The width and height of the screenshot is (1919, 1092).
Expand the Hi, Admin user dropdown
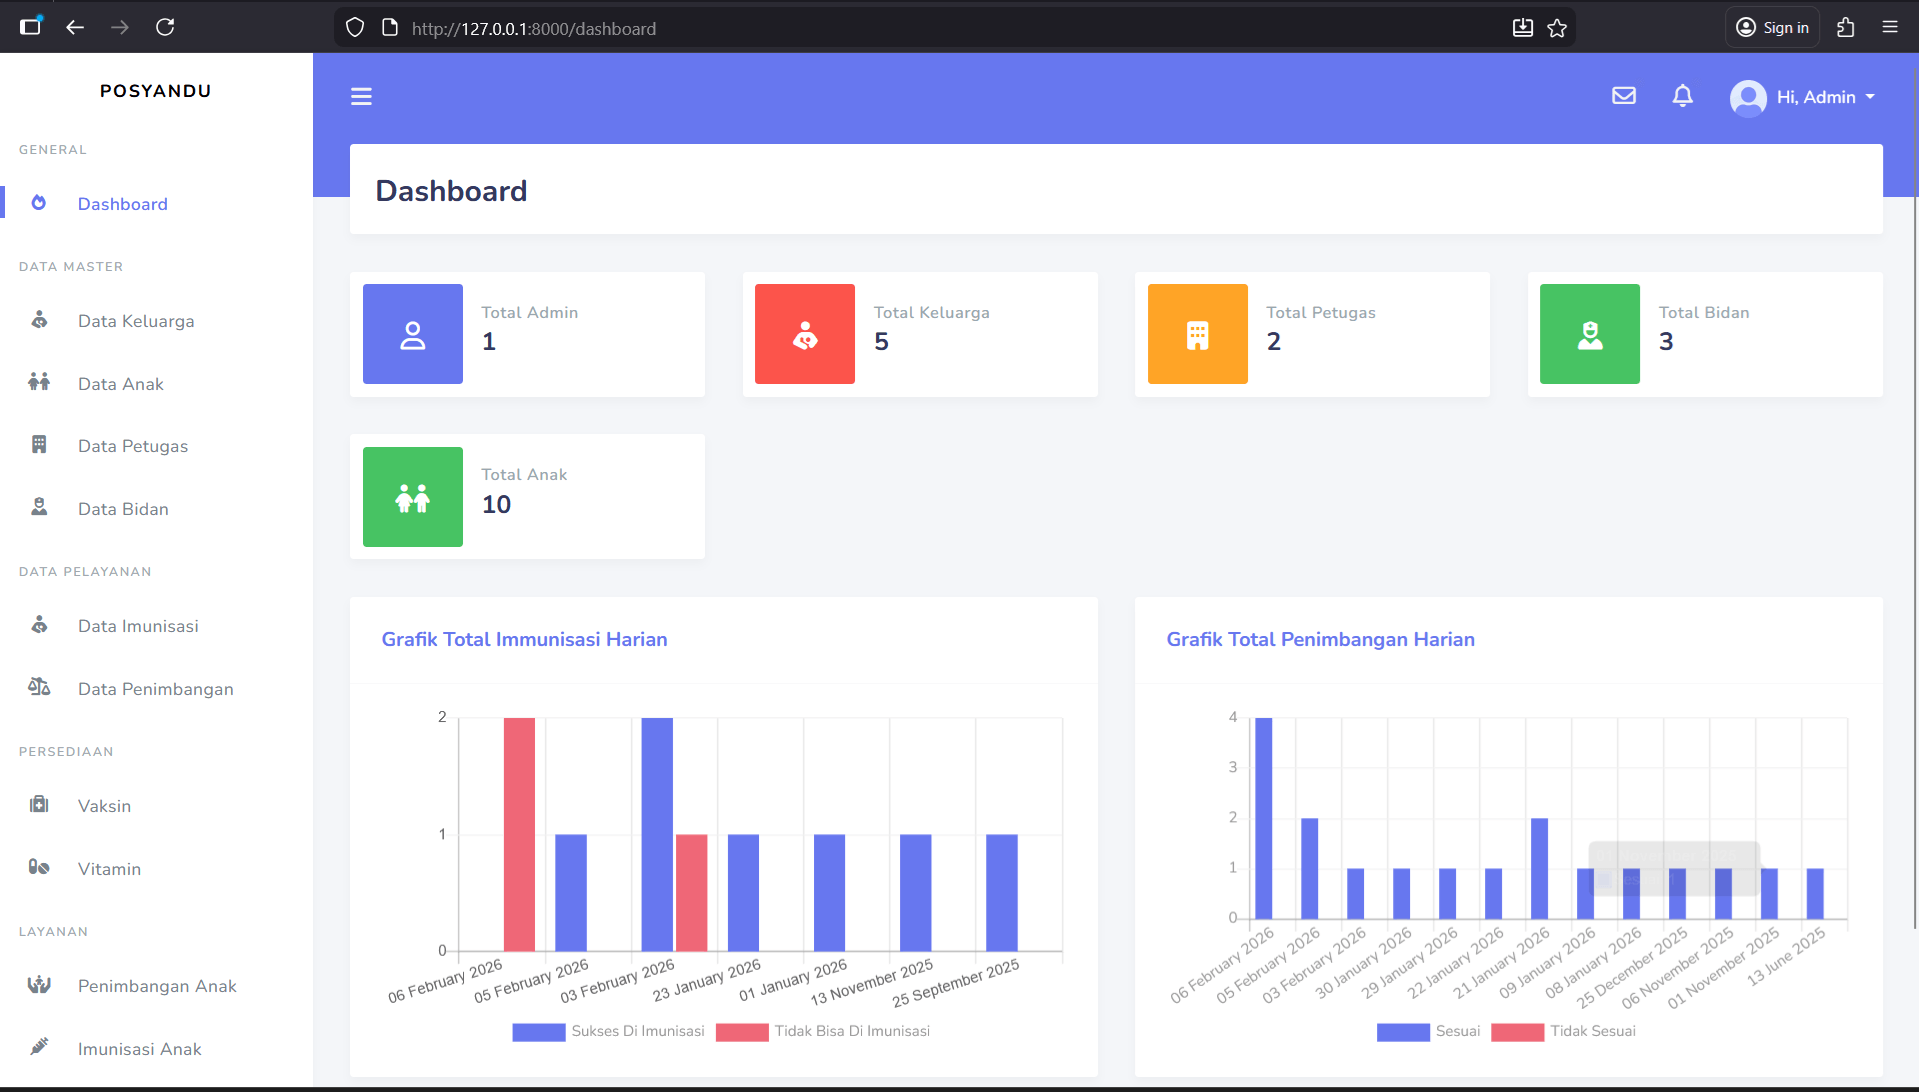coord(1803,97)
